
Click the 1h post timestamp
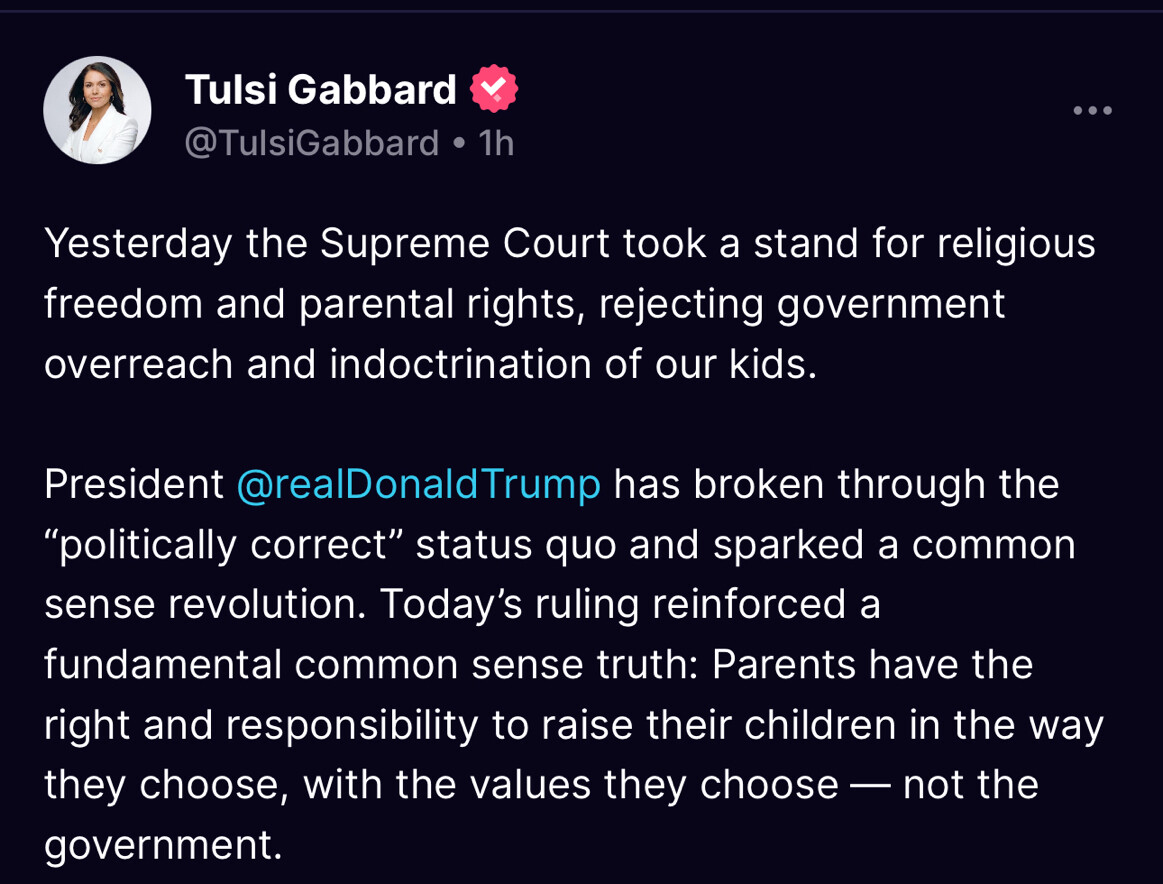coord(496,143)
